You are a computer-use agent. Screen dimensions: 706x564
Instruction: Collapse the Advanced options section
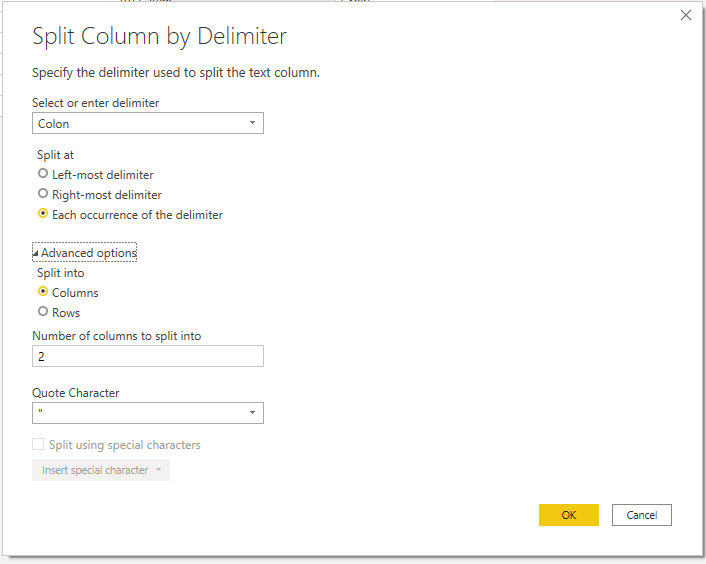coord(85,253)
